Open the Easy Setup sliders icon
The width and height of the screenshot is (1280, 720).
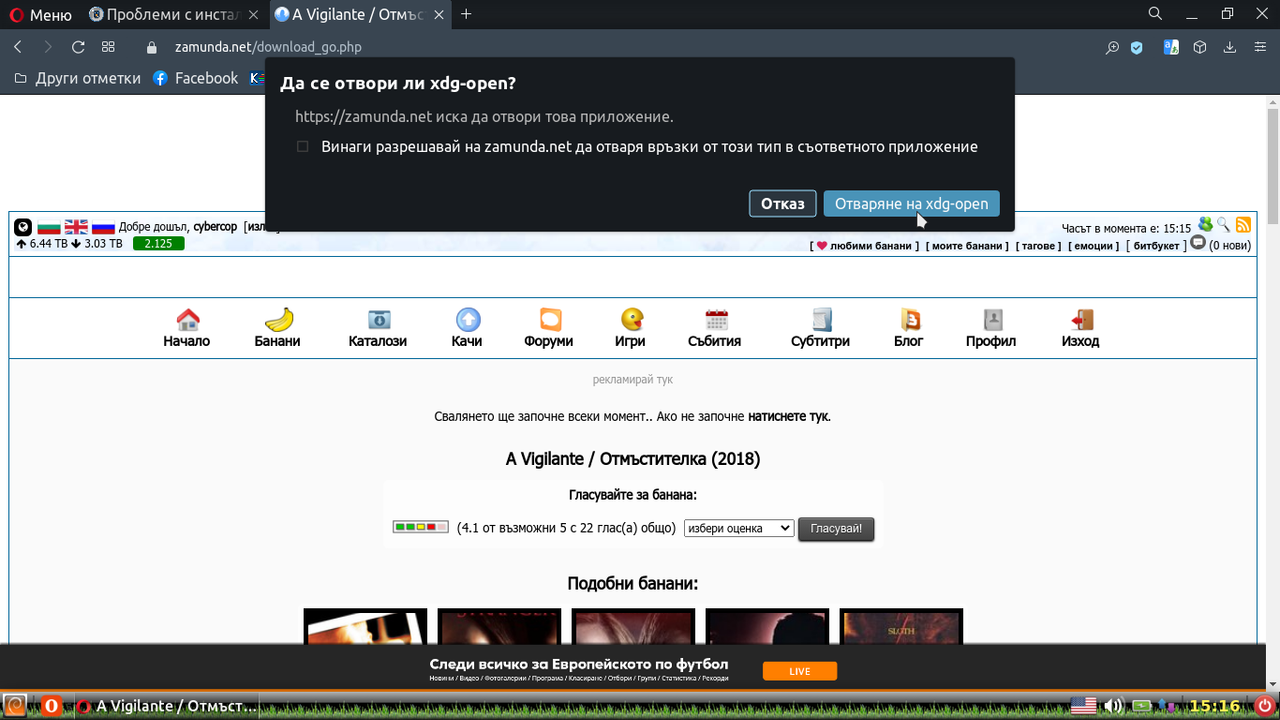[1259, 47]
